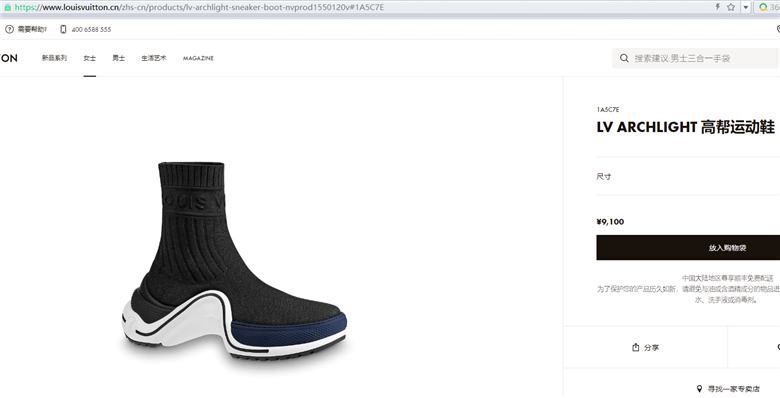Click the question mark help icon
The image size is (780, 398).
pos(9,29)
